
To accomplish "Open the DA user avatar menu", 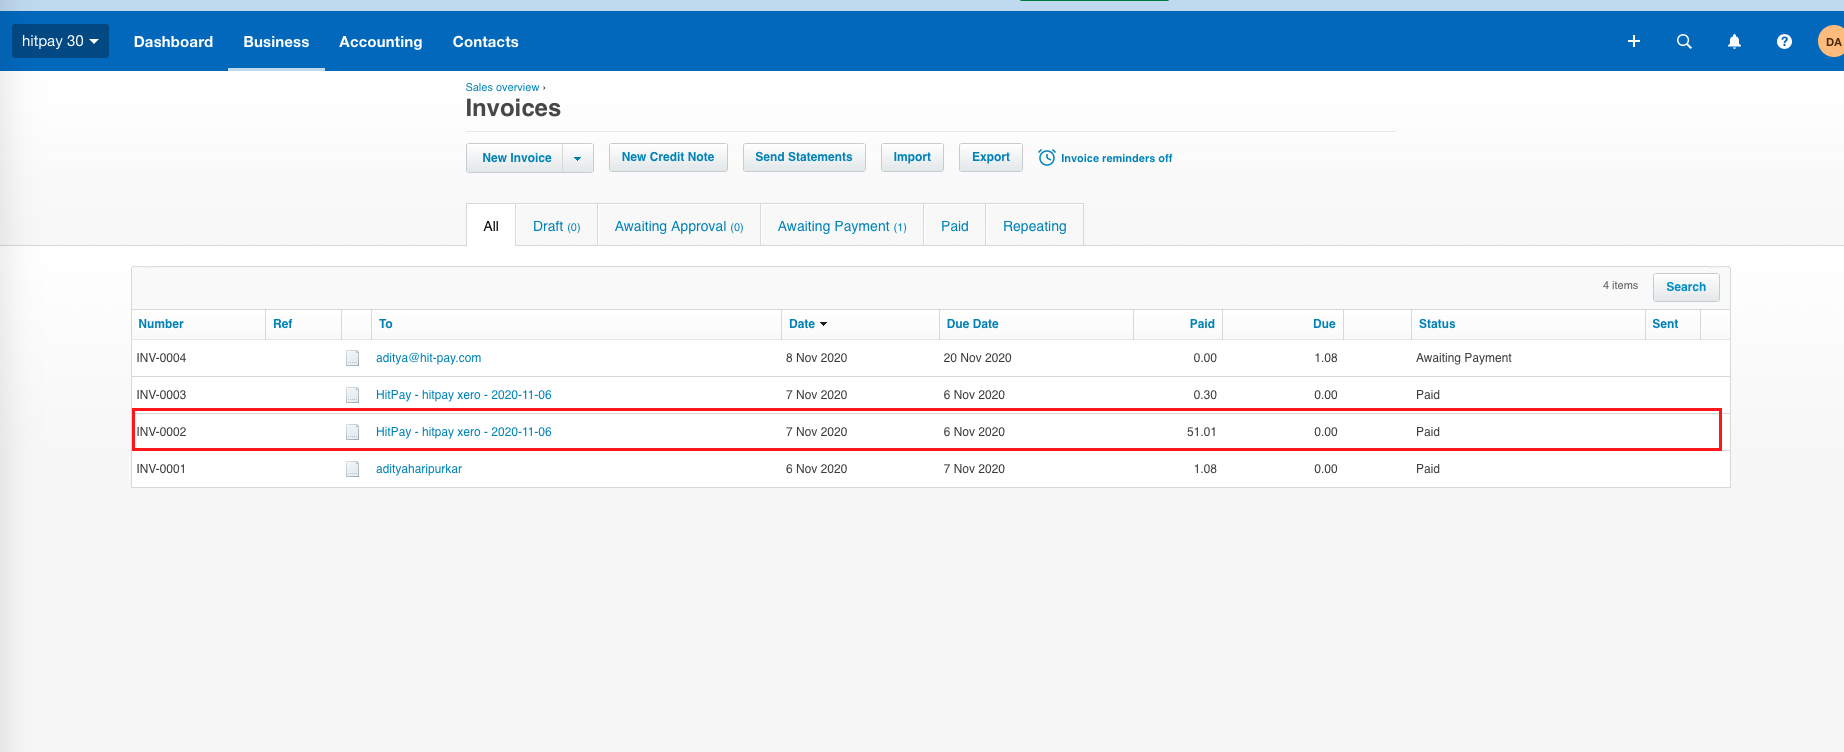I will [1831, 41].
